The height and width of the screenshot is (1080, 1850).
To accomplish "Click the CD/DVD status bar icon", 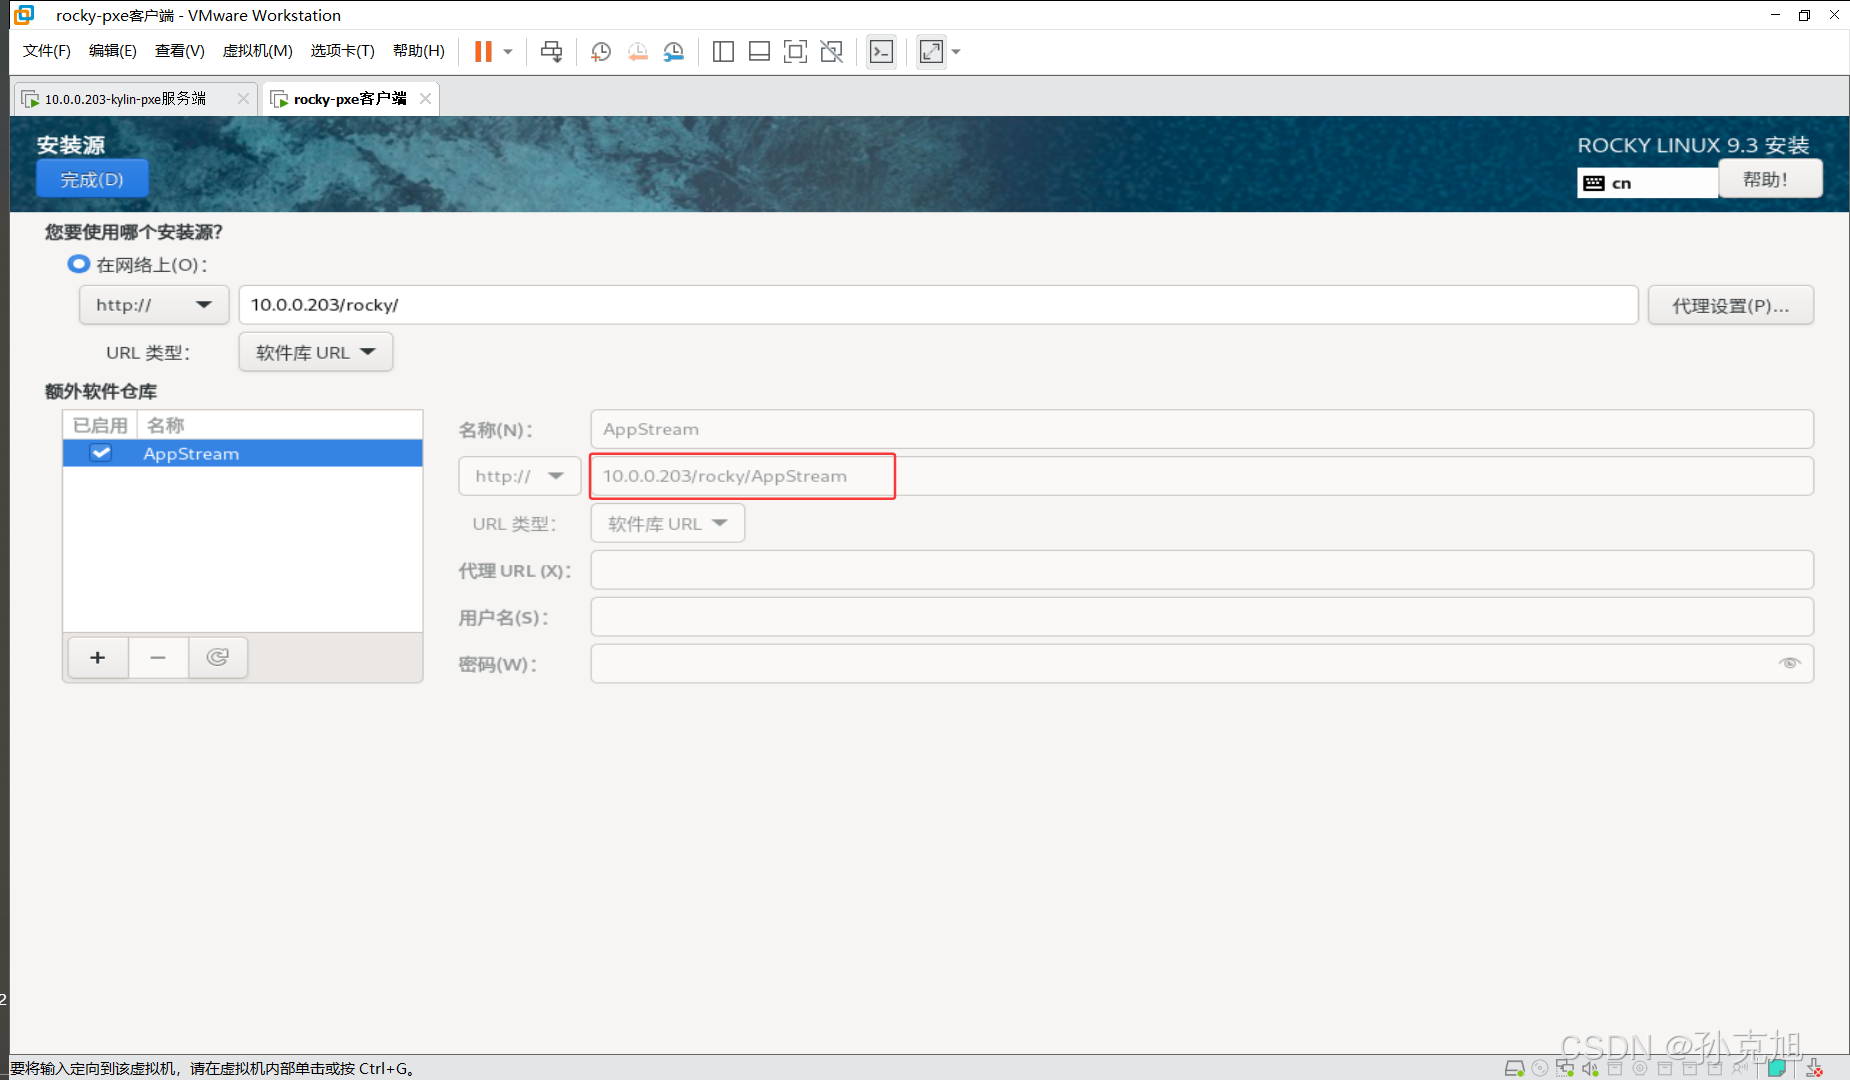I will [1540, 1068].
